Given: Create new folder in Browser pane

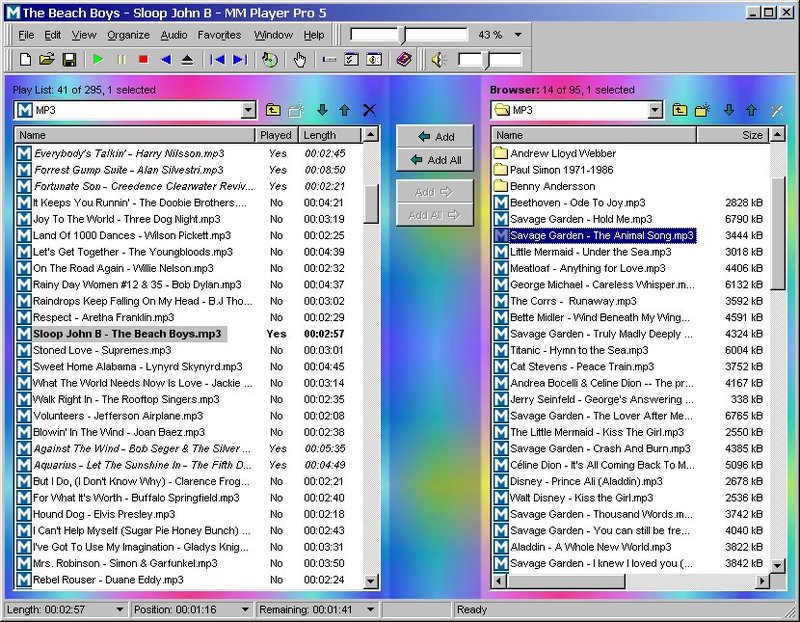Looking at the screenshot, I should [x=703, y=110].
